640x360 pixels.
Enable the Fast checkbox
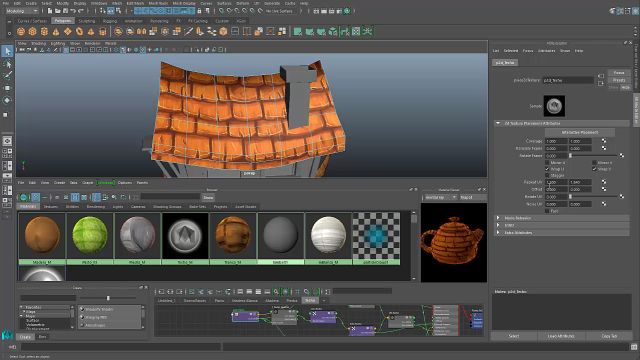[547, 211]
